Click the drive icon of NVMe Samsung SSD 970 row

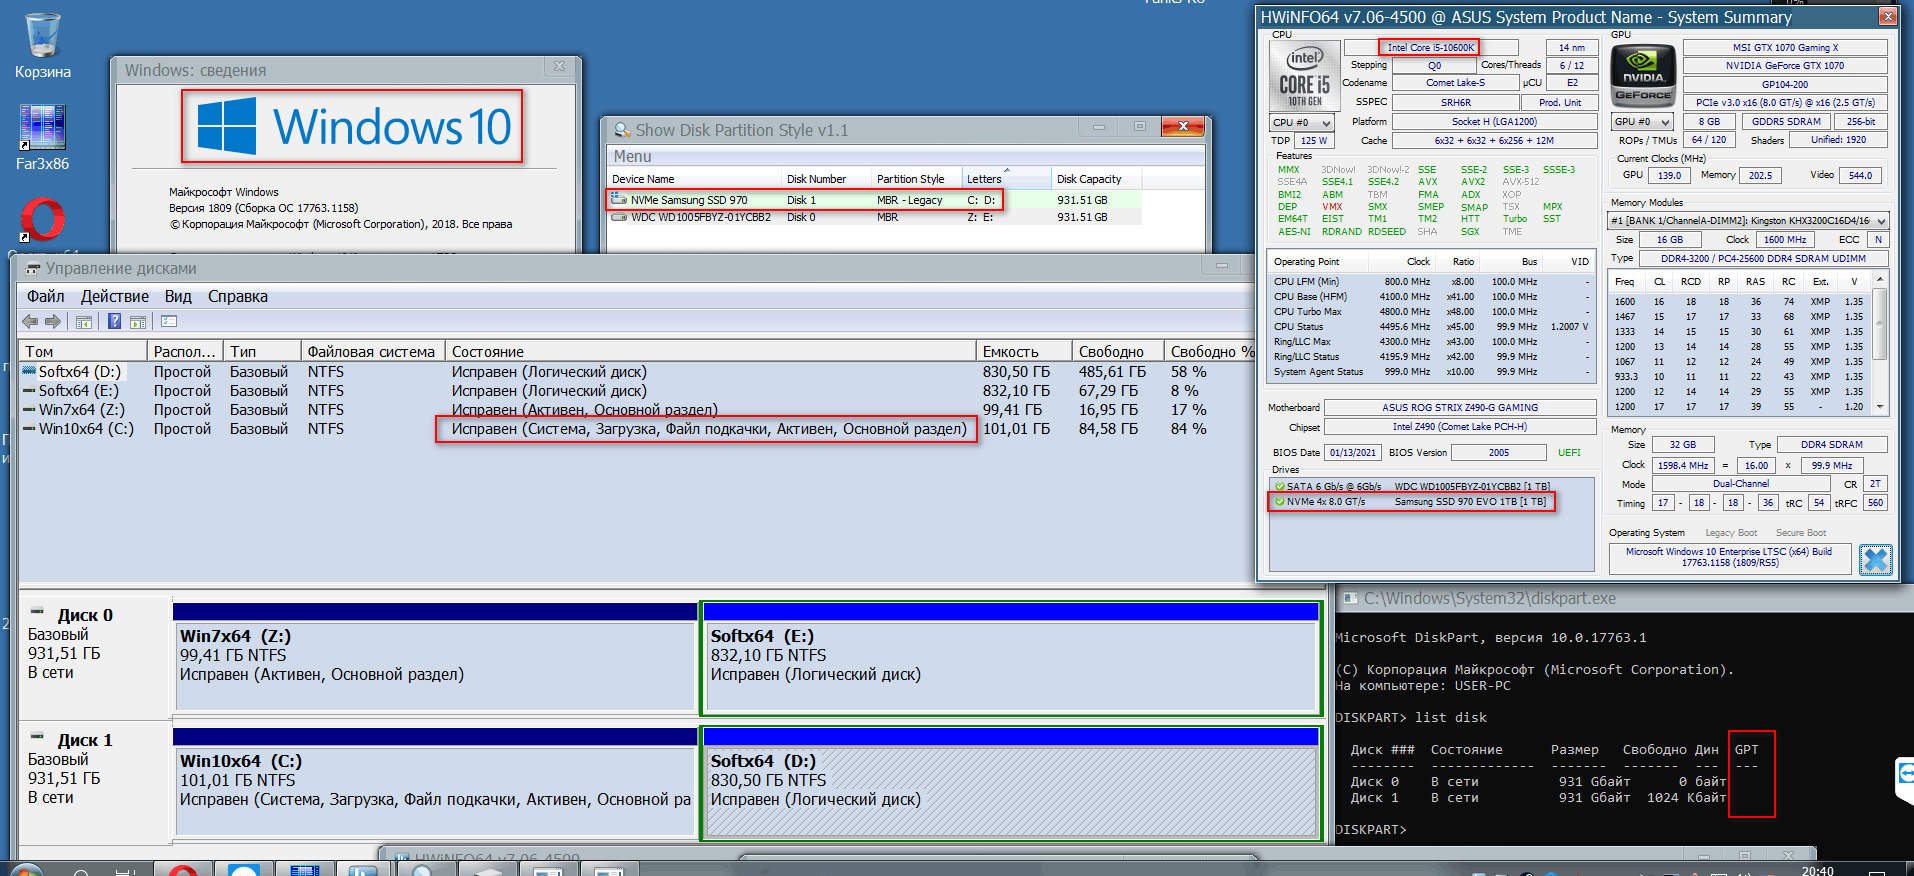620,200
